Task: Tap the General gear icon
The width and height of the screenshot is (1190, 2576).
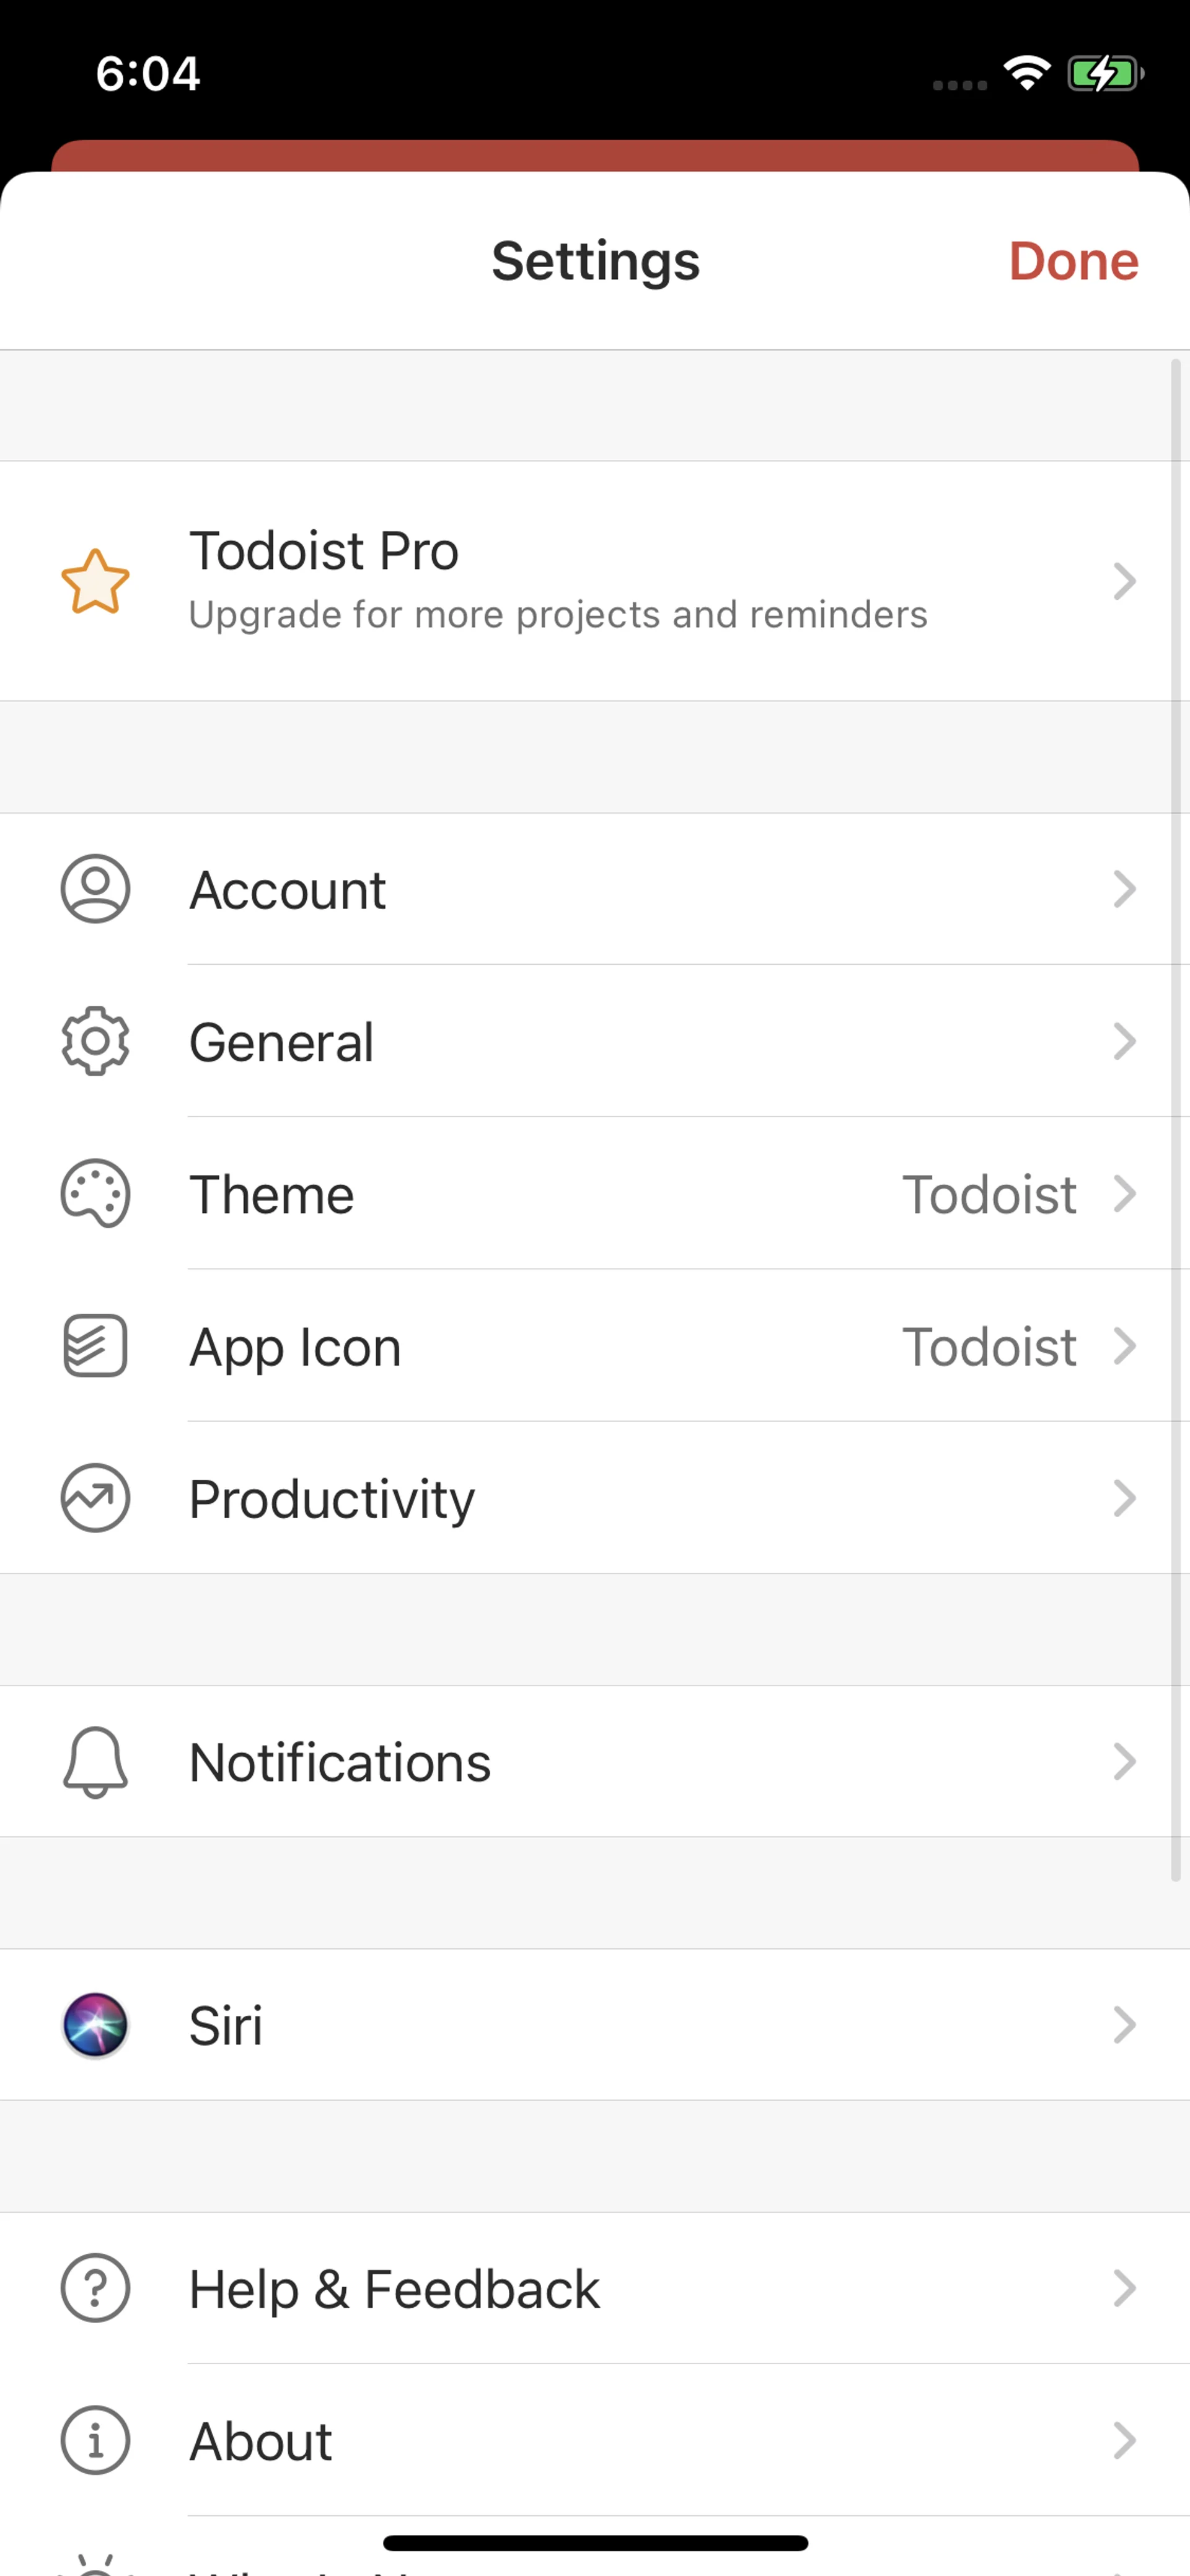Action: [95, 1041]
